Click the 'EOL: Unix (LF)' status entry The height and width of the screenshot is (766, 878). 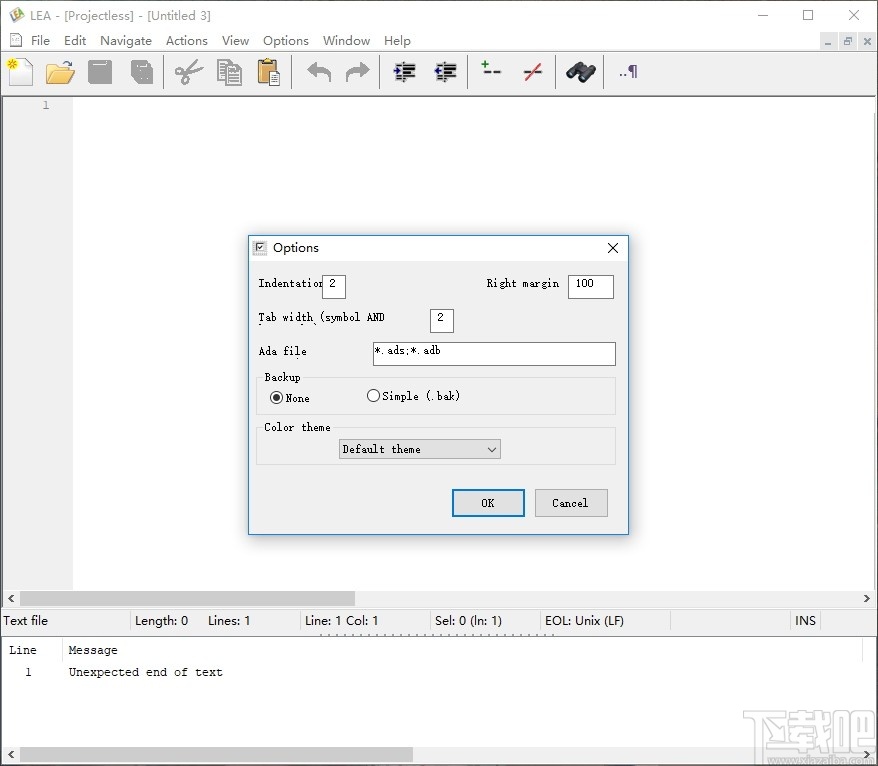point(585,620)
